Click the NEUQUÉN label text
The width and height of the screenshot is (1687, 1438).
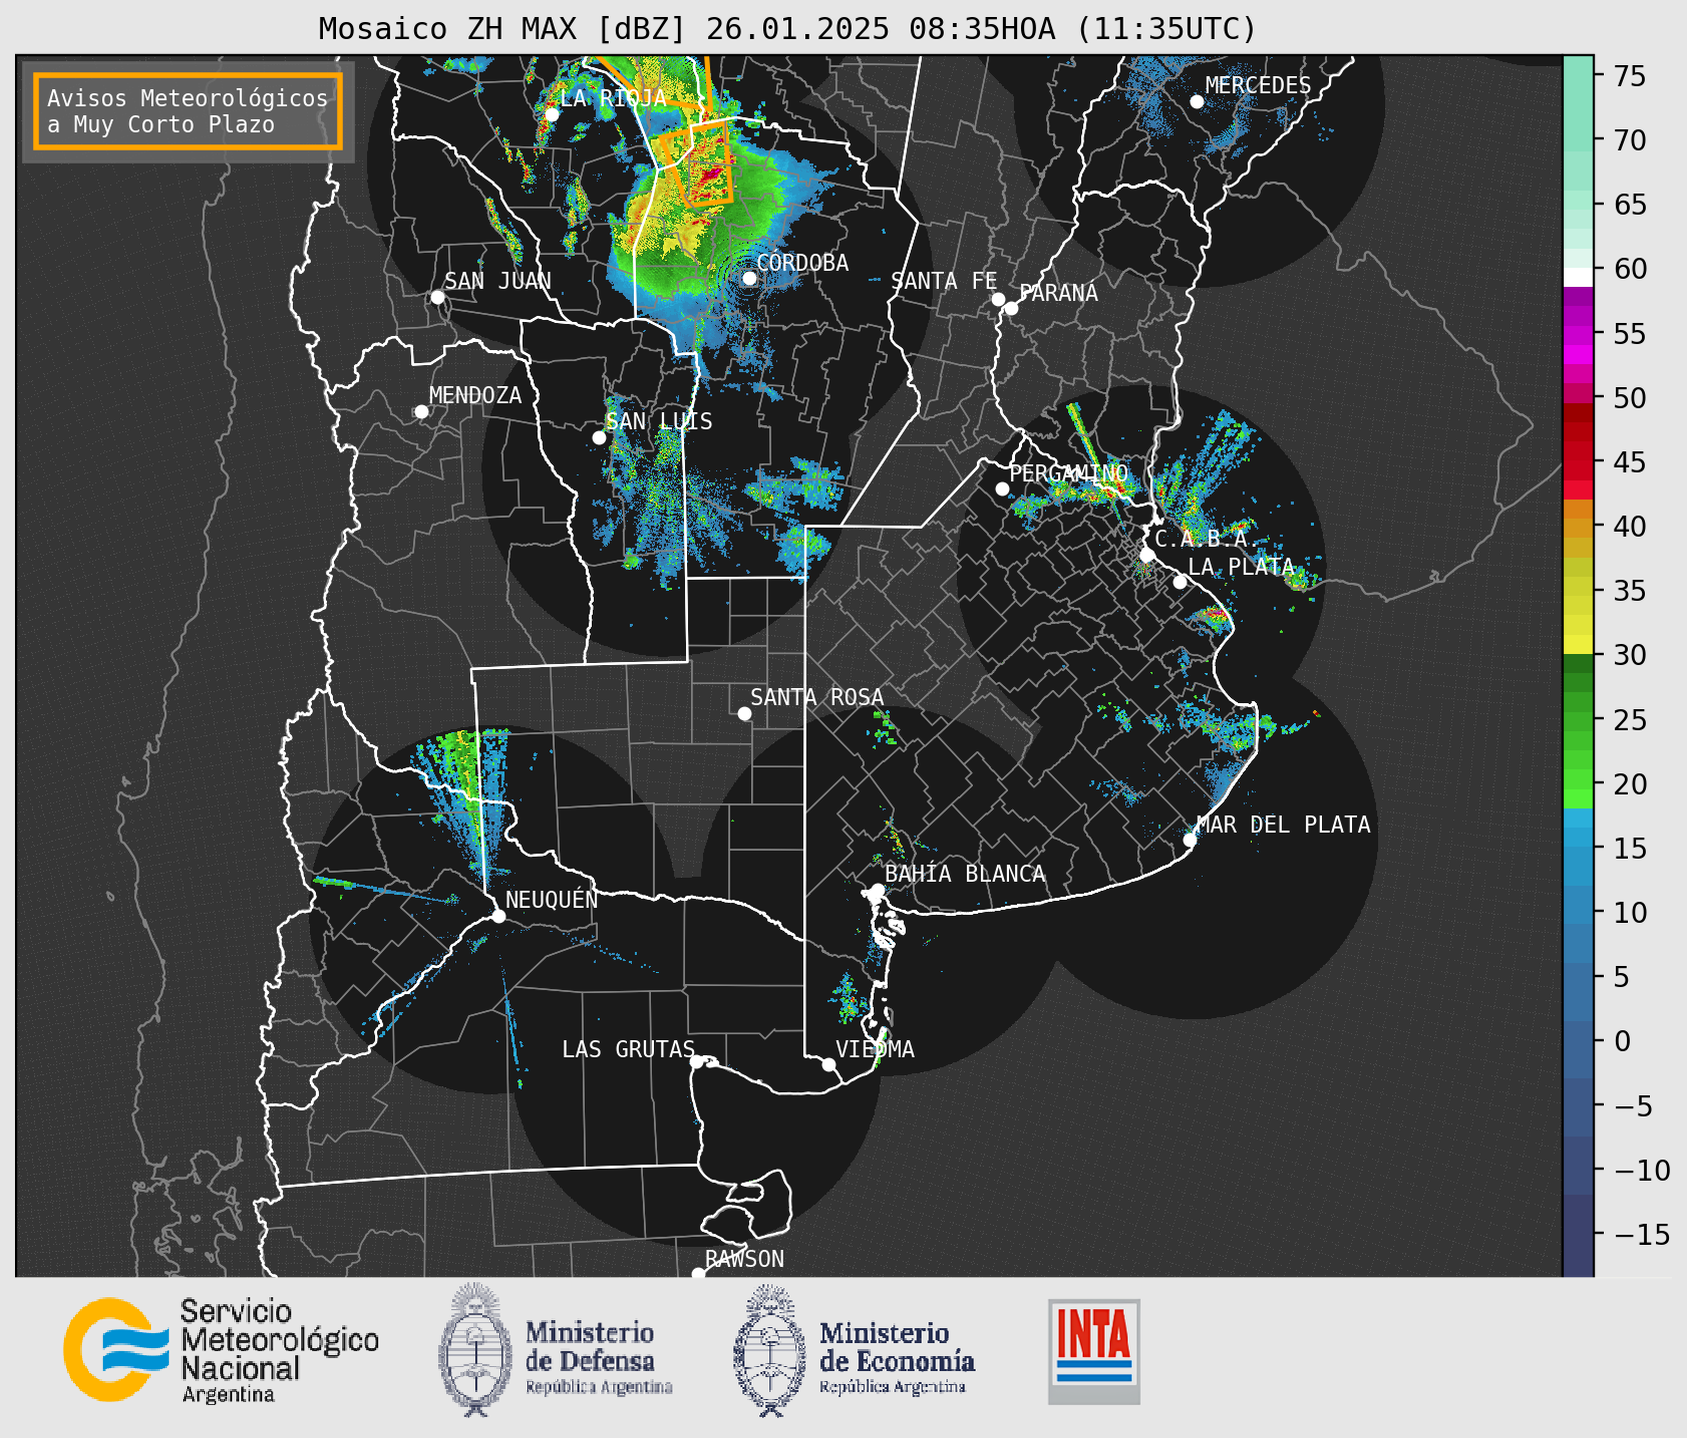tap(551, 899)
